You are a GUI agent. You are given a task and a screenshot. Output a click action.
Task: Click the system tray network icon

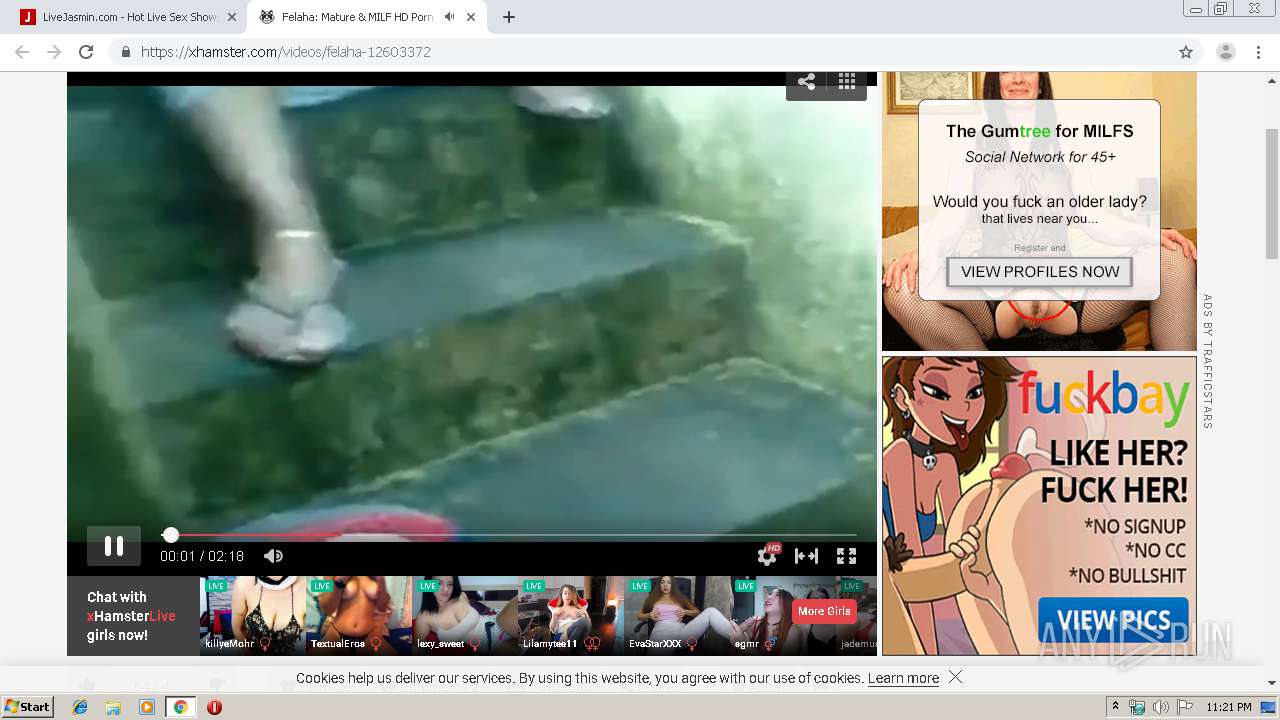[x=1137, y=707]
